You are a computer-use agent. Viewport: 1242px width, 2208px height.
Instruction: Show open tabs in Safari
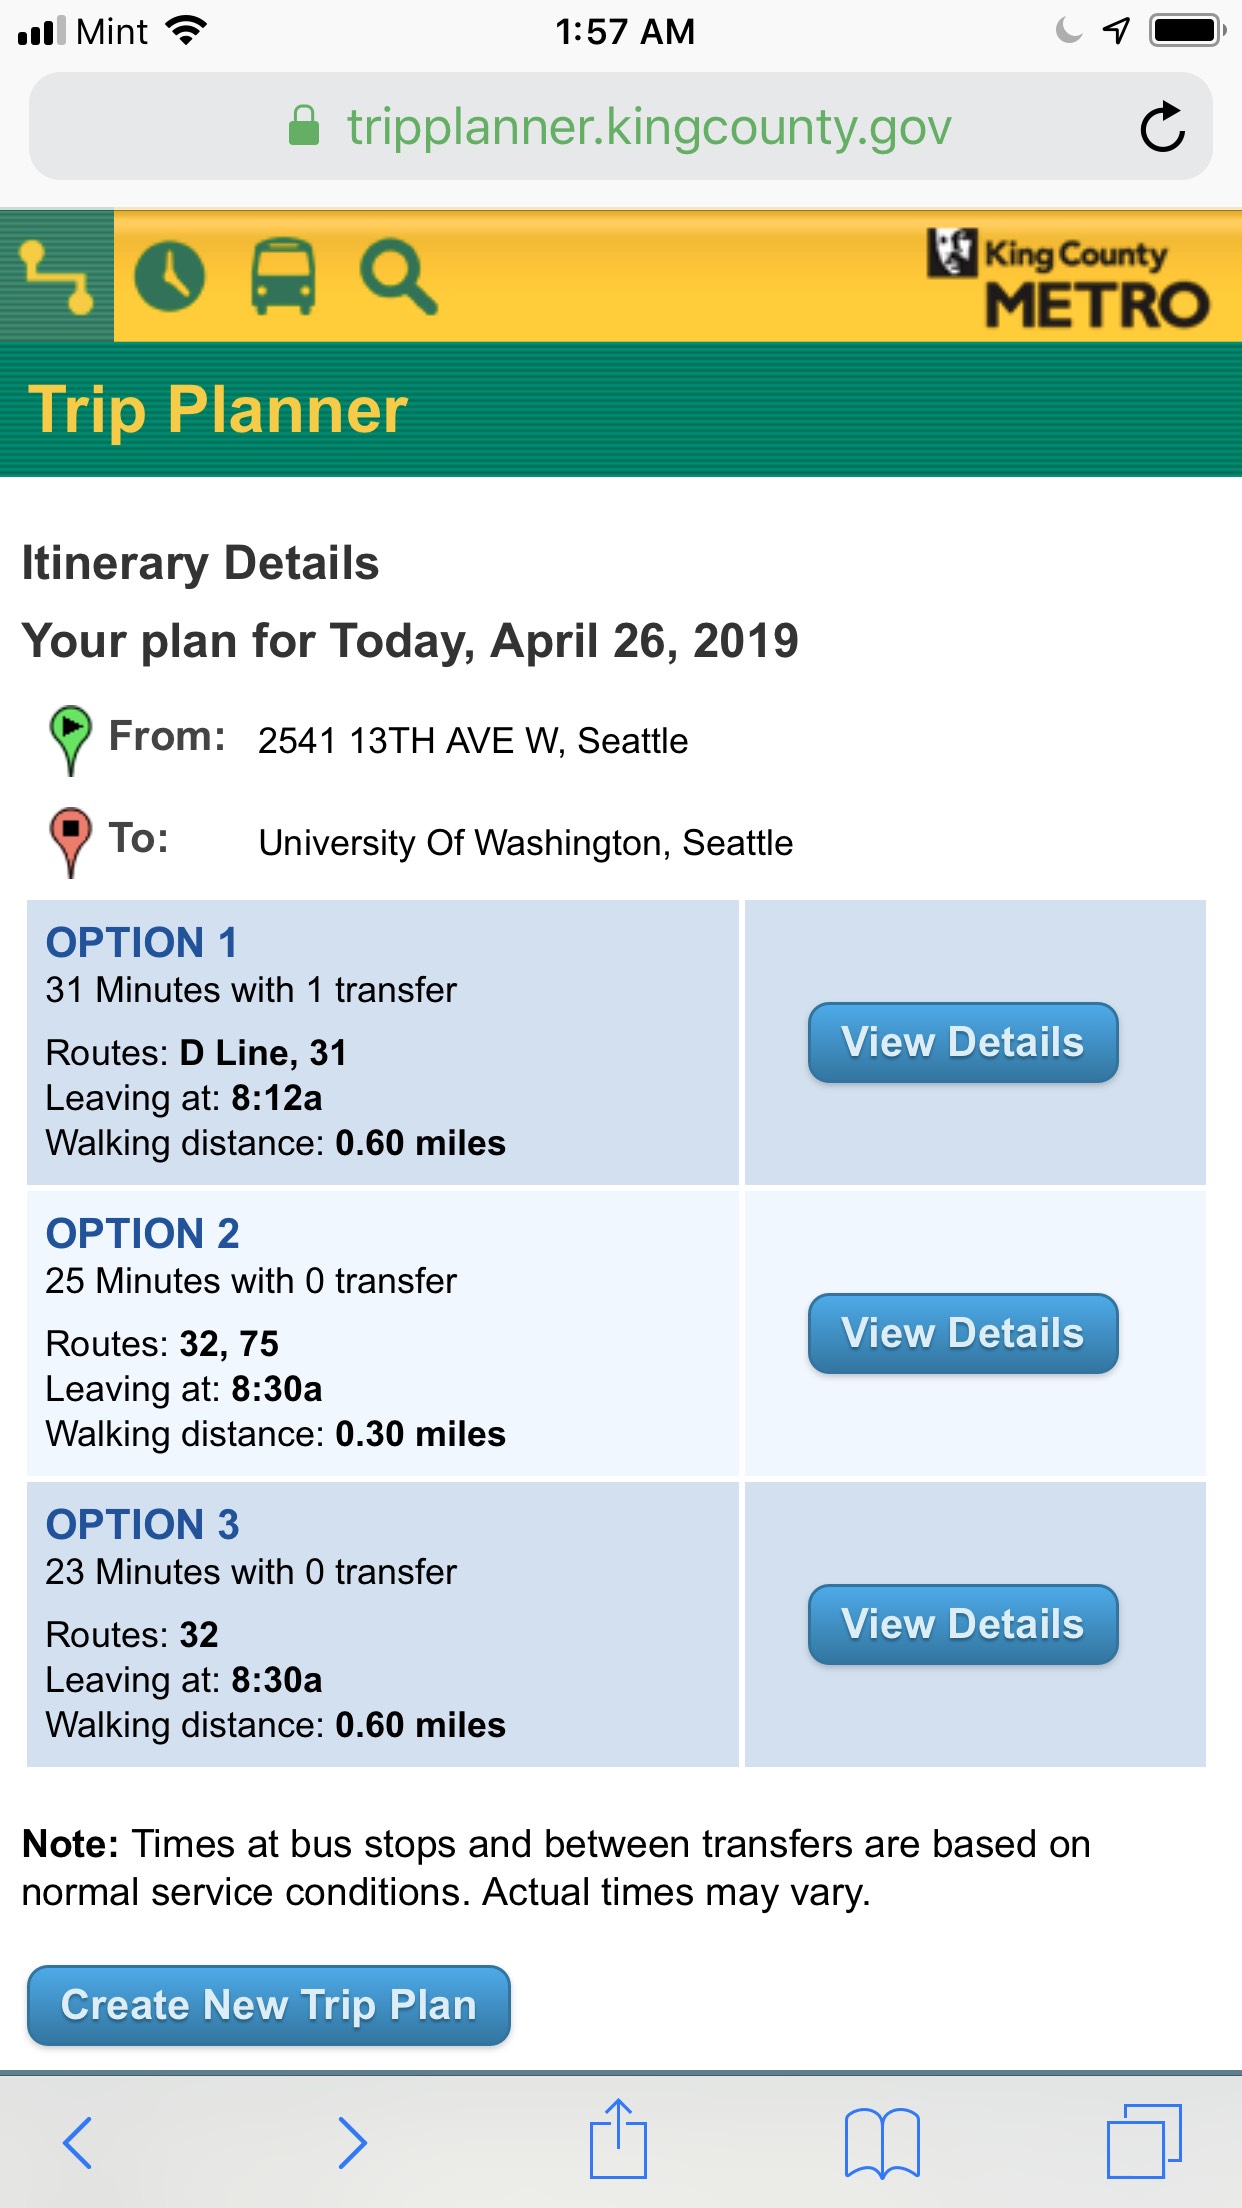1144,2142
